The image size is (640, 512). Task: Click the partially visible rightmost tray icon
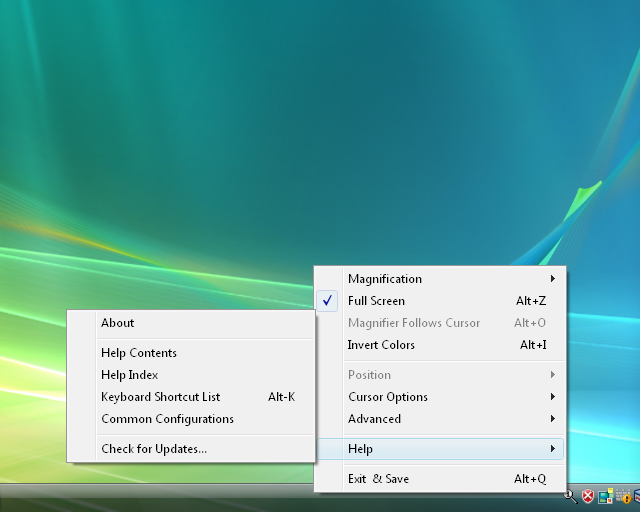[636, 496]
